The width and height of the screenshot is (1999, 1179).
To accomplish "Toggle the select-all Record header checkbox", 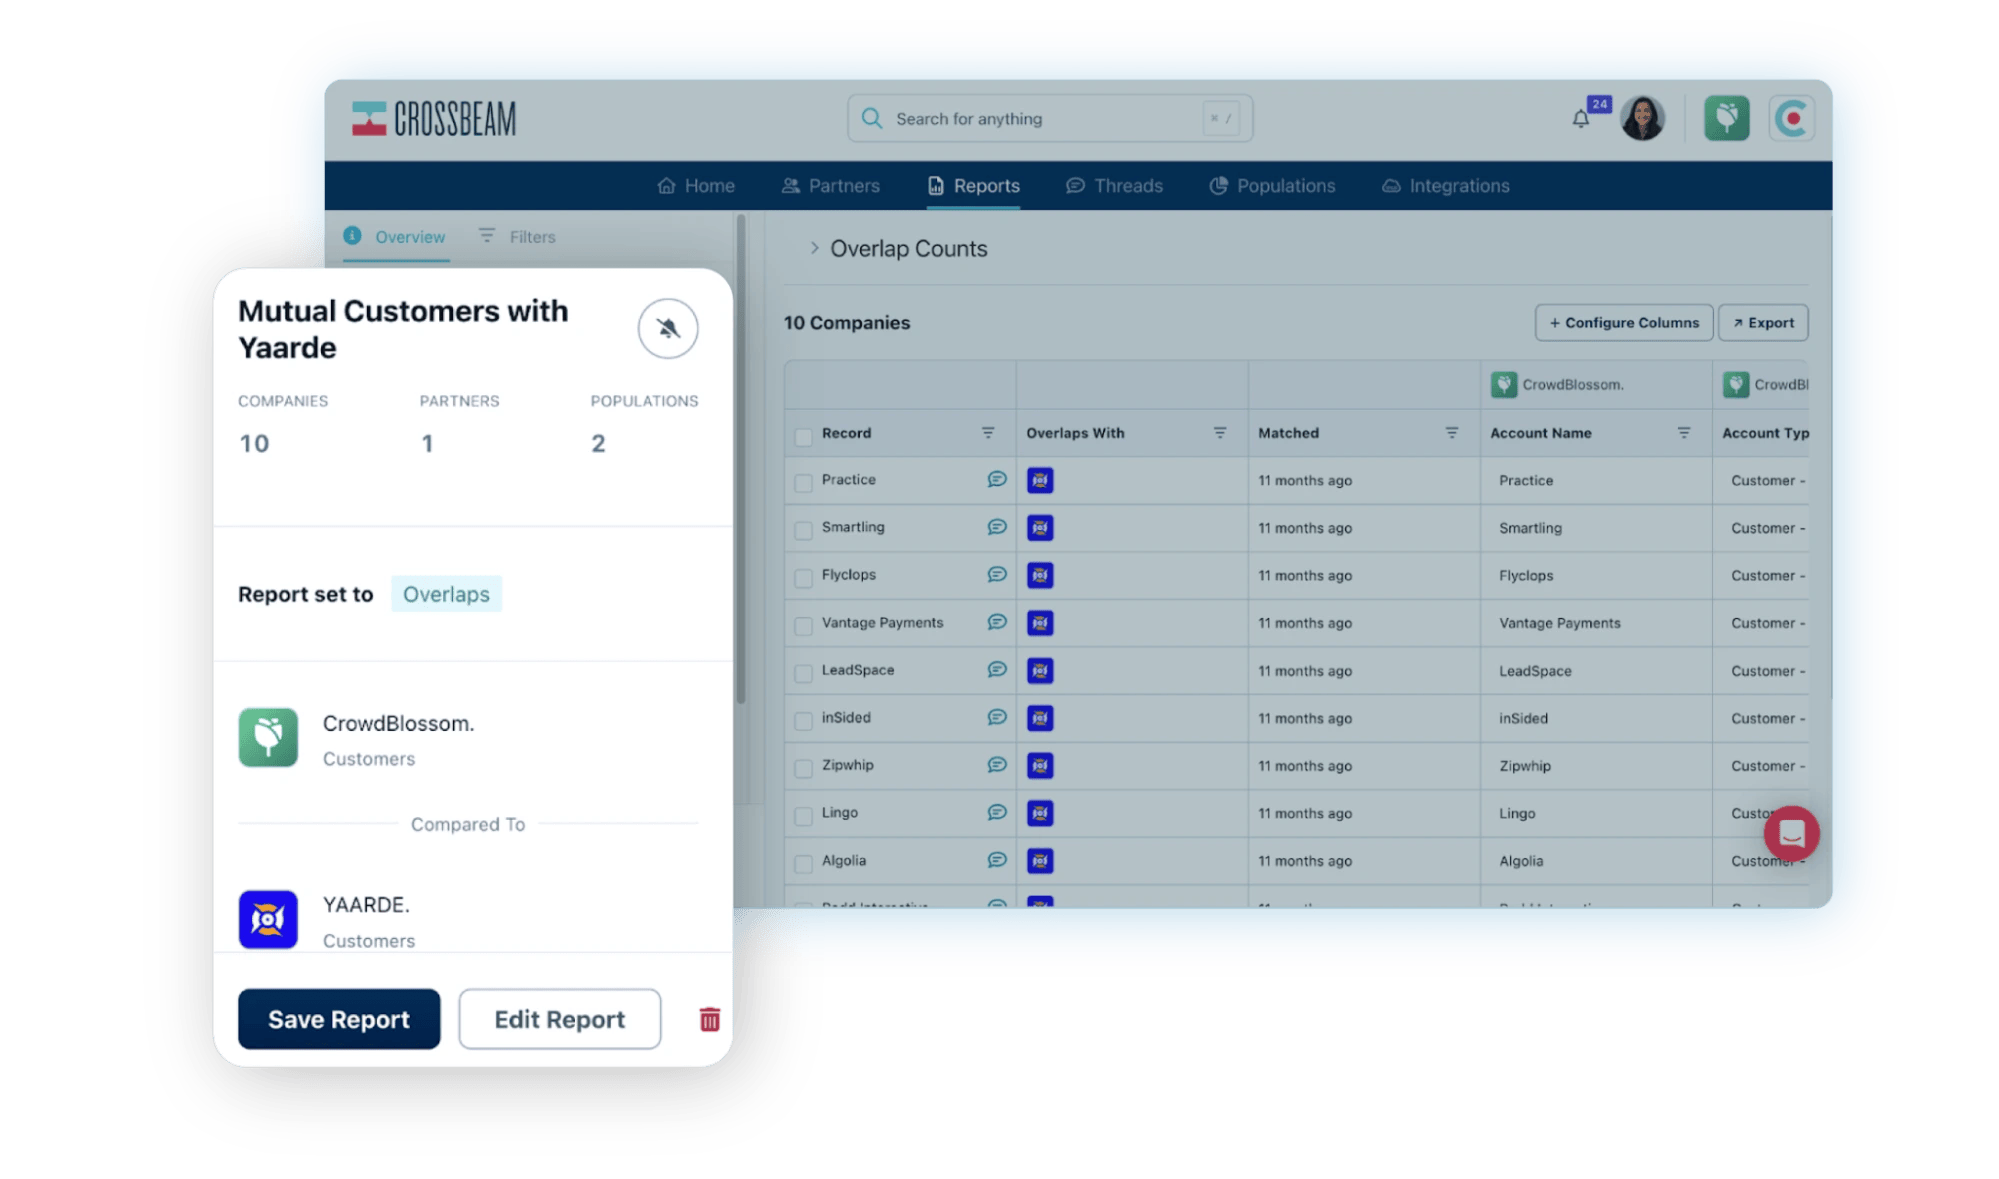I will 803,437.
